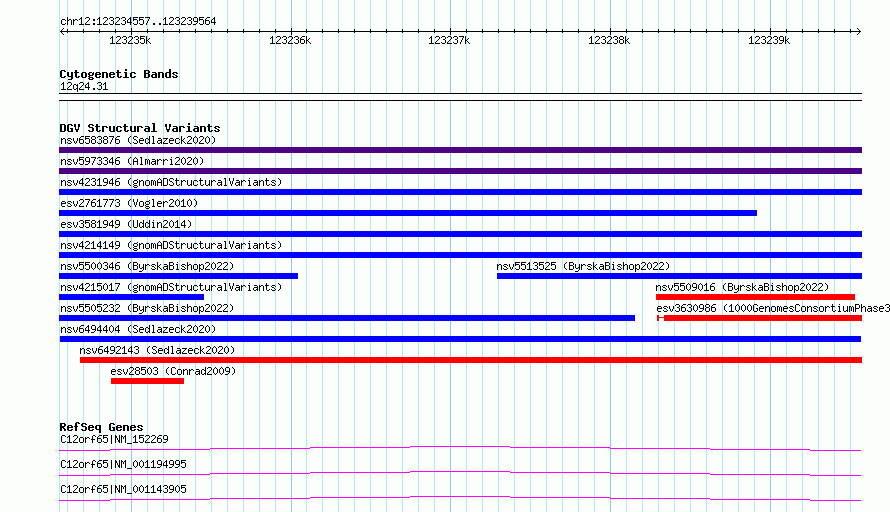Screen dimensions: 890x512
Task: Click the Cytogenetic Bands track heading
Action: [x=119, y=74]
